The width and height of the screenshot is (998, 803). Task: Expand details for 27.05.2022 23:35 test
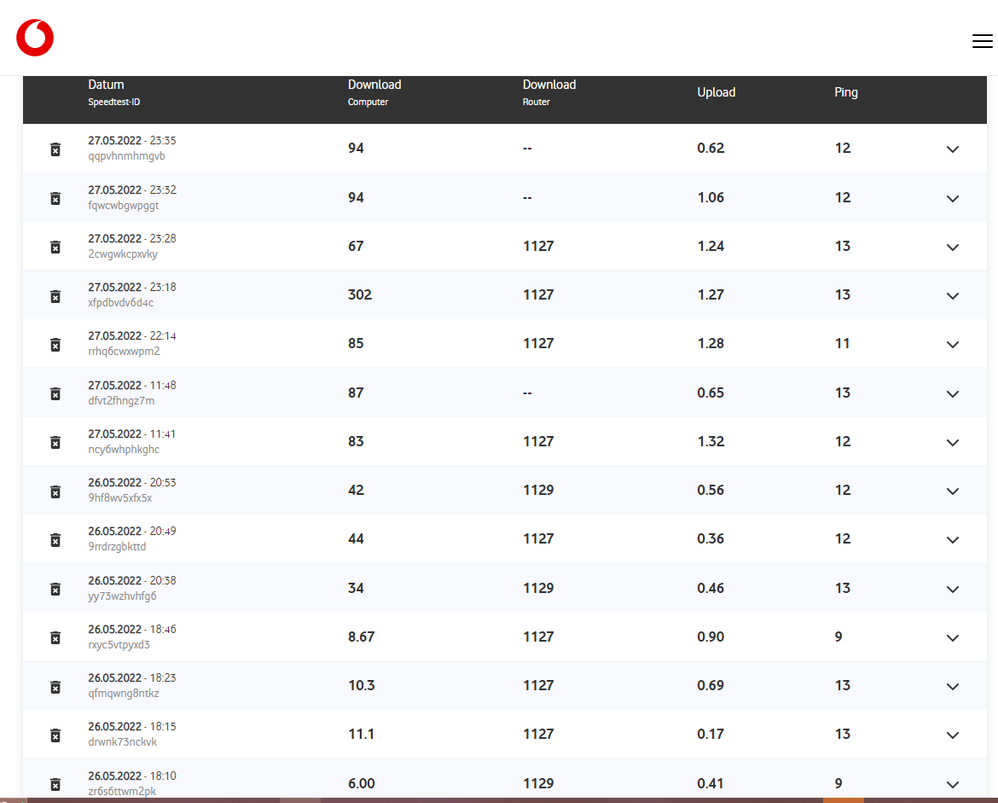coord(952,149)
